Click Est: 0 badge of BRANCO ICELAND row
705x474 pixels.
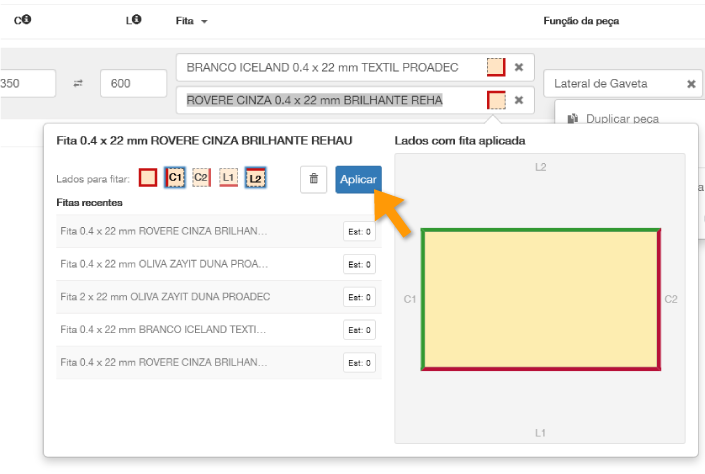tap(359, 330)
